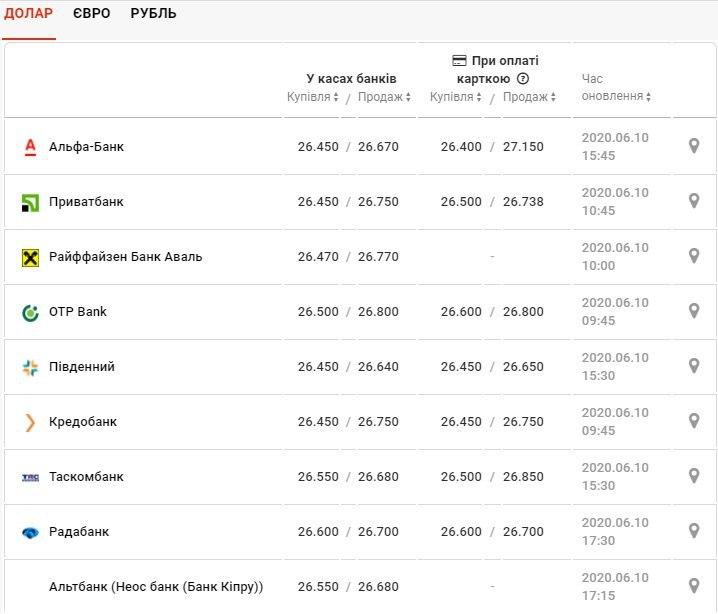Image resolution: width=718 pixels, height=614 pixels.
Task: Show OTP Bank location pin
Action: point(694,311)
